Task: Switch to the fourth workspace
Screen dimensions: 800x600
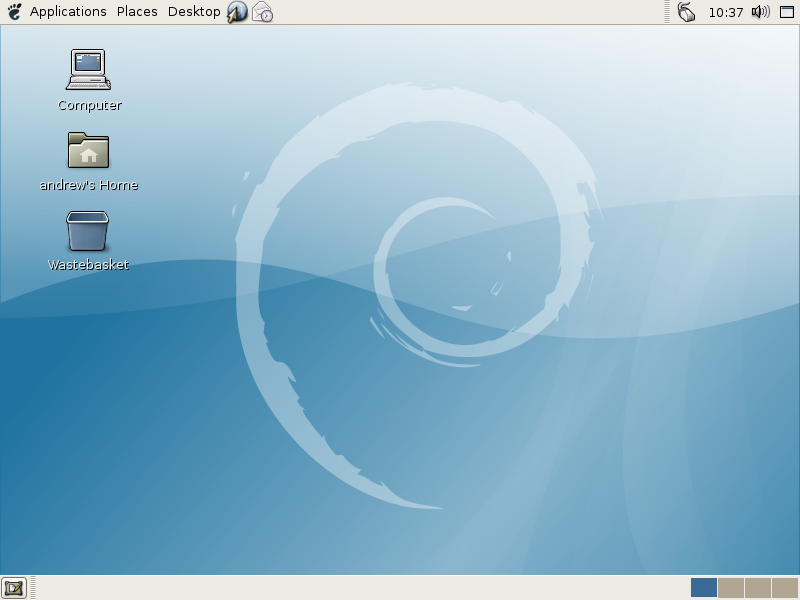Action: pyautogui.click(x=785, y=588)
